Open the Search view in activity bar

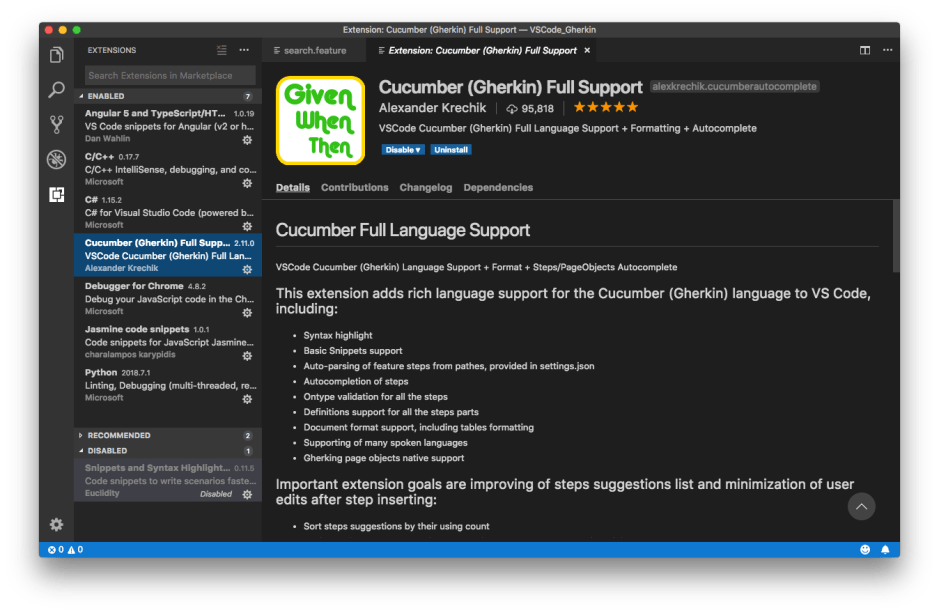pyautogui.click(x=57, y=90)
